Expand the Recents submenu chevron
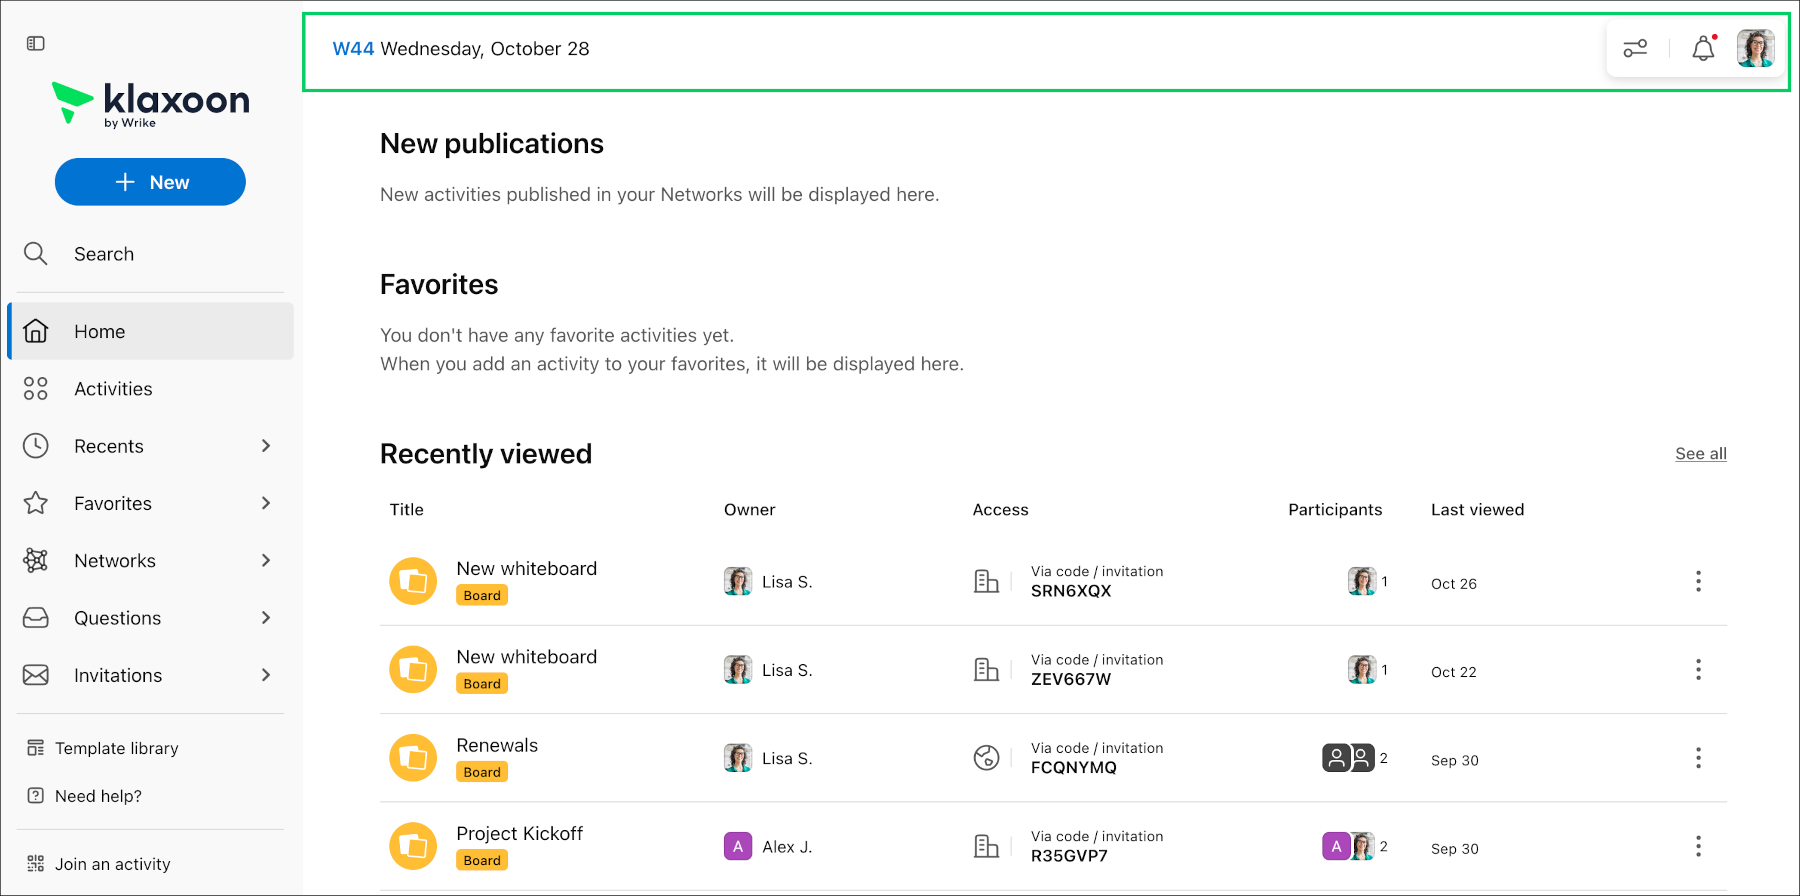 pyautogui.click(x=266, y=446)
